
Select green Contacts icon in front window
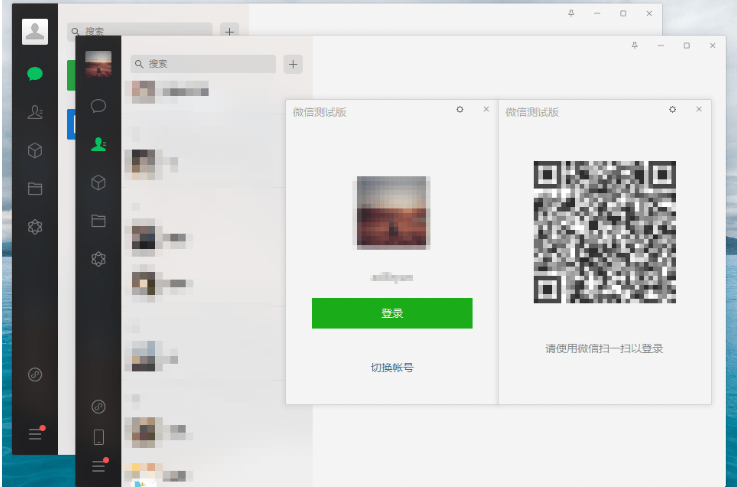coord(98,144)
